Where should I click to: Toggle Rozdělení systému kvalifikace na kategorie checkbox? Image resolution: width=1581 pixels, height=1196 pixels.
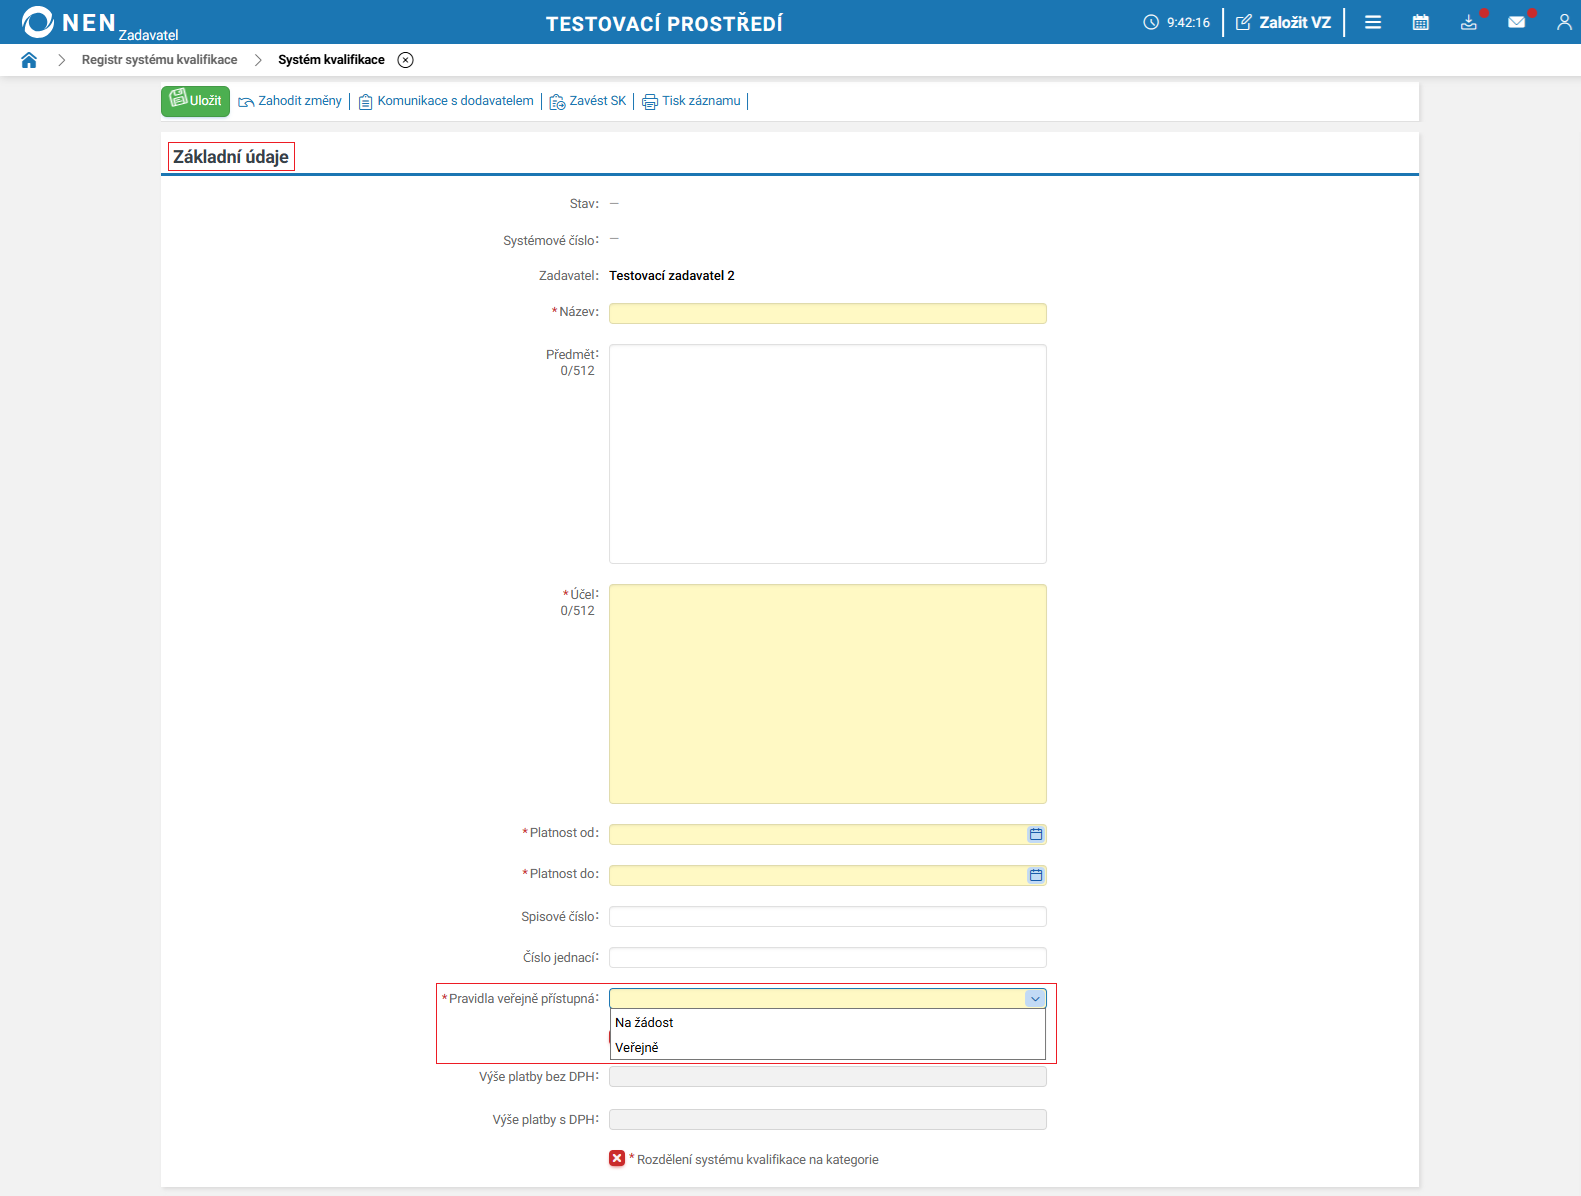[617, 1158]
